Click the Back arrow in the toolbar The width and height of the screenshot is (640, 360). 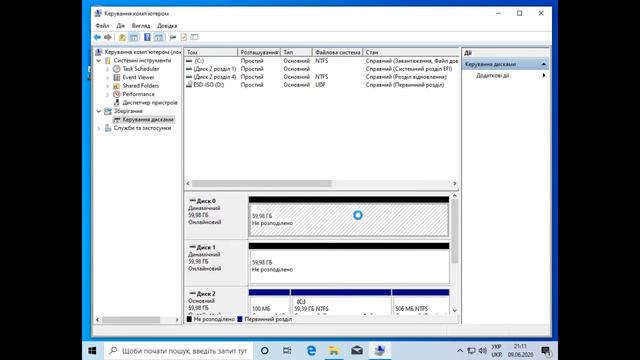tap(97, 37)
